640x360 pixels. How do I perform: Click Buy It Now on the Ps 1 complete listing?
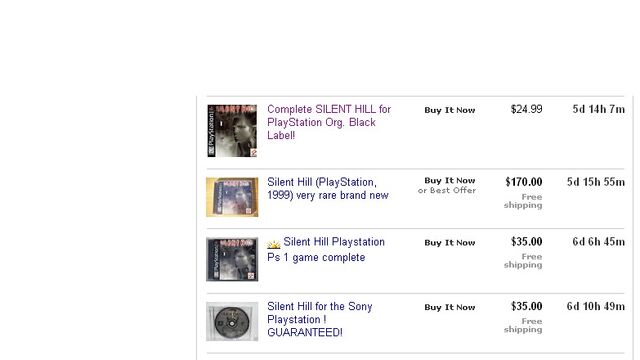click(449, 242)
